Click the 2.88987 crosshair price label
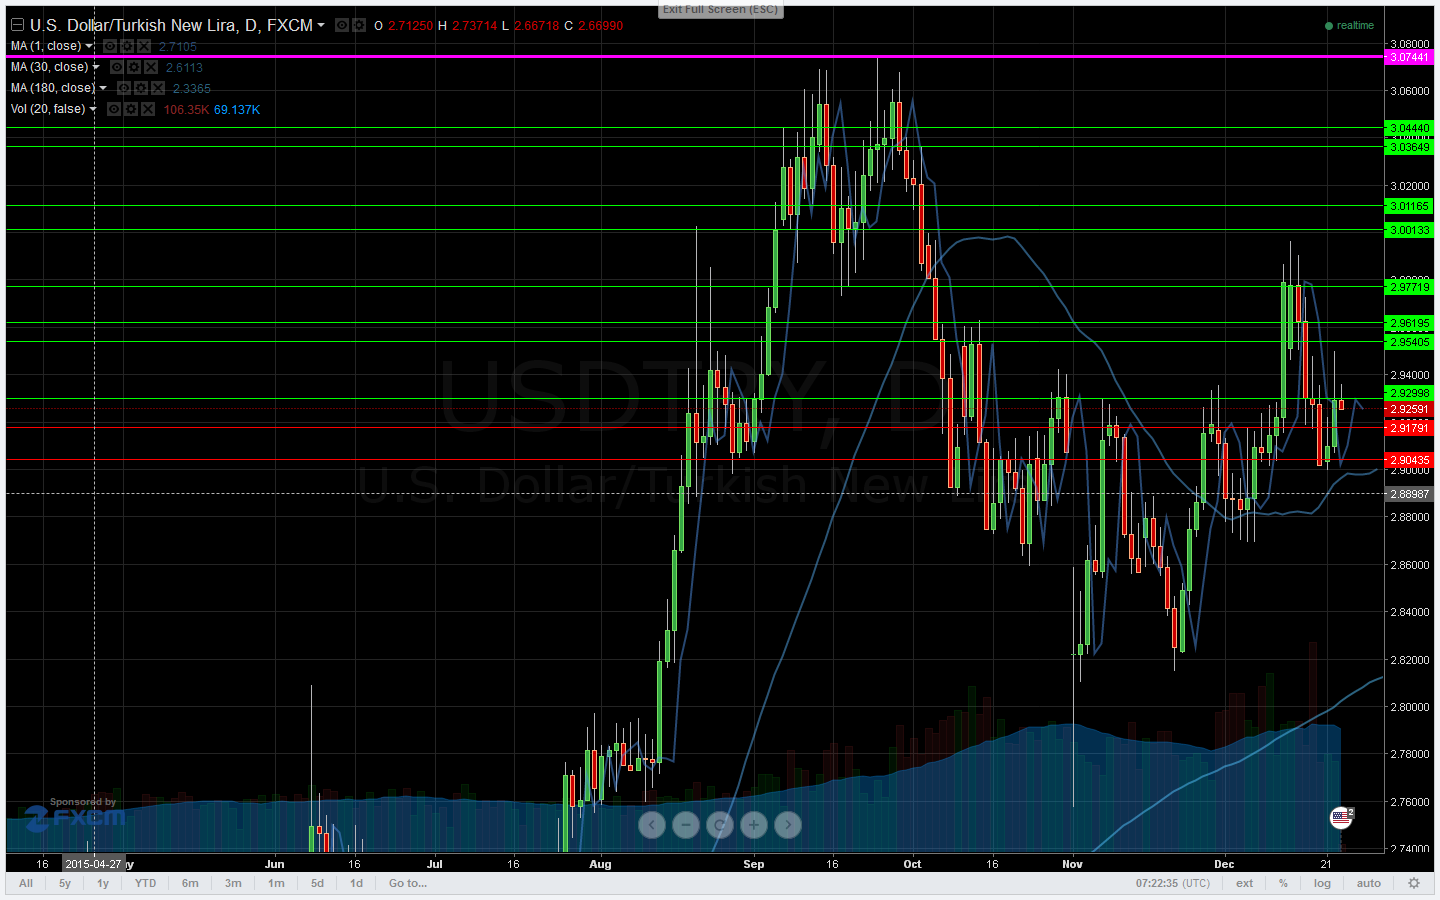Screen dimensions: 1440x900 click(1409, 494)
